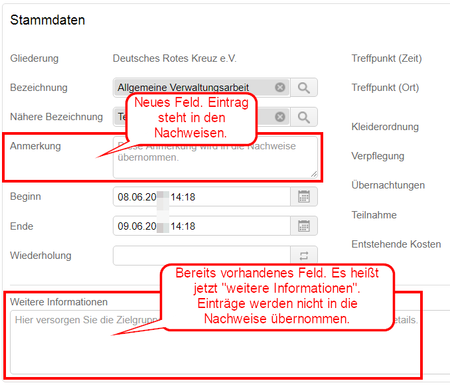Click into the Ende date field

coord(202,226)
